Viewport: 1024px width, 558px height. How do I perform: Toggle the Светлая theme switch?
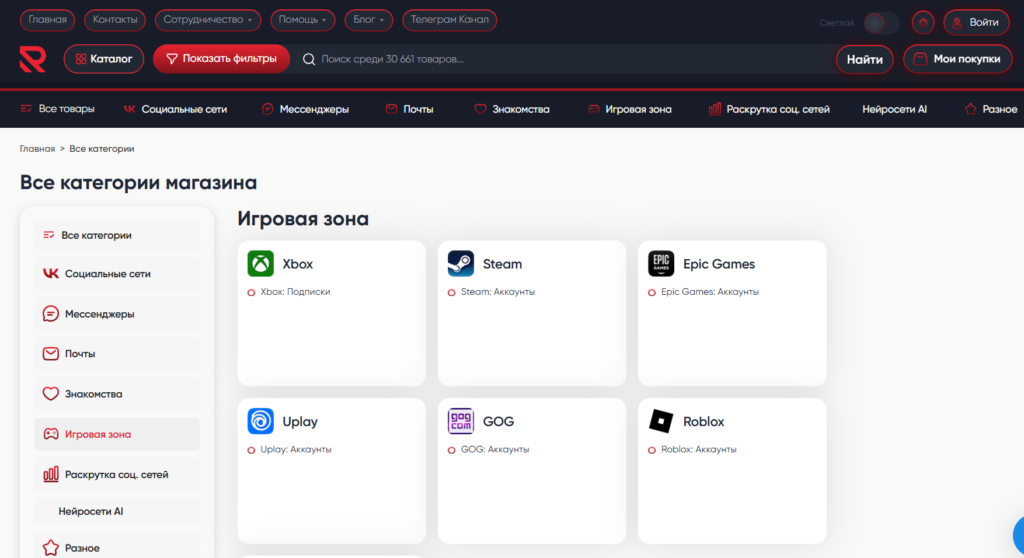pos(881,24)
